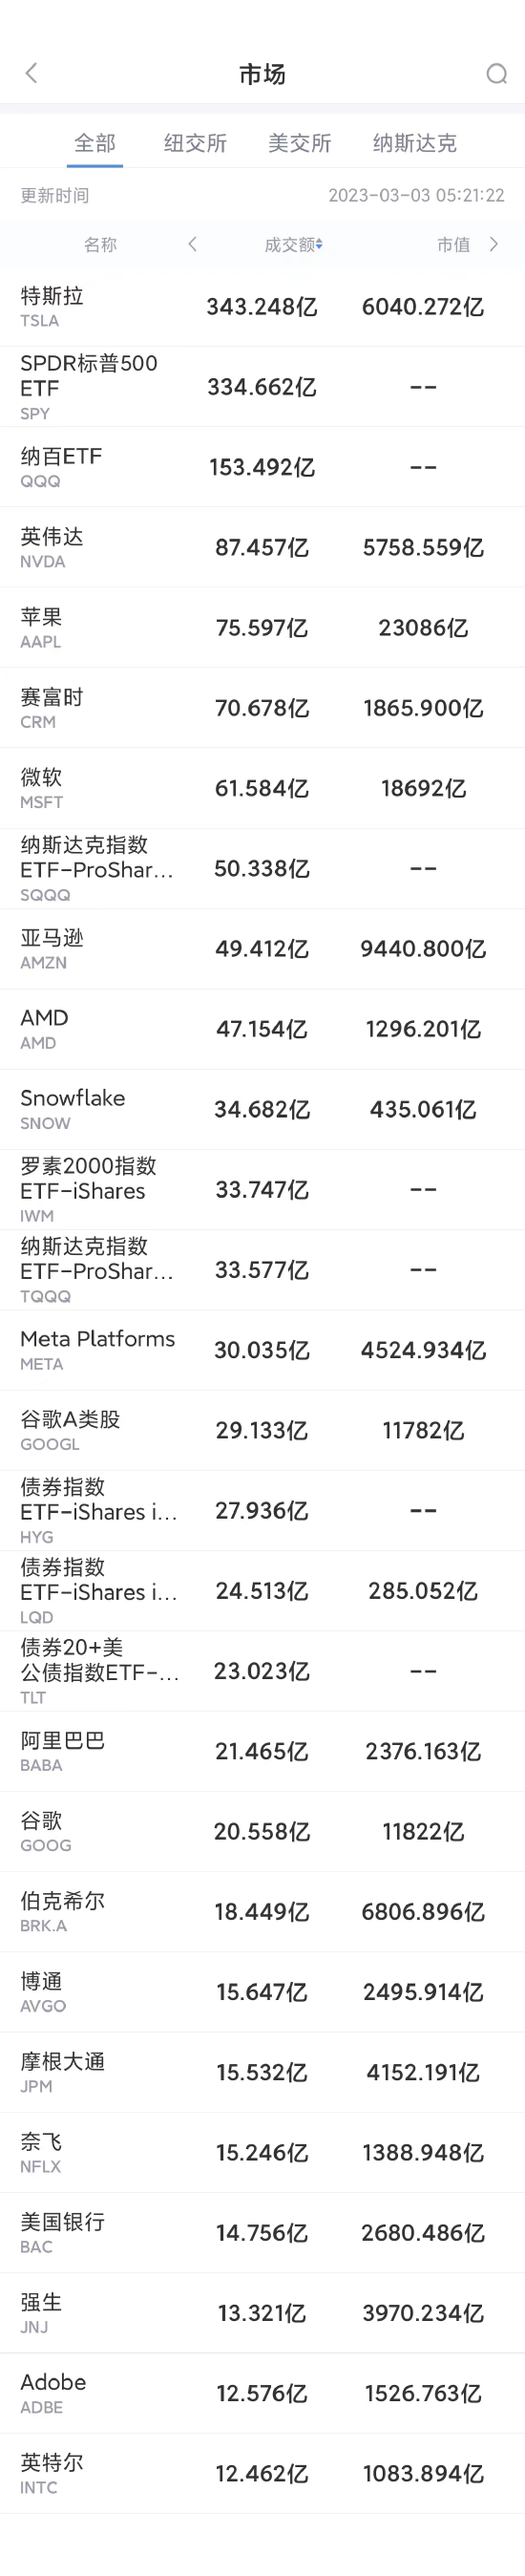Select the 苹果 AAPL entry

tap(262, 627)
